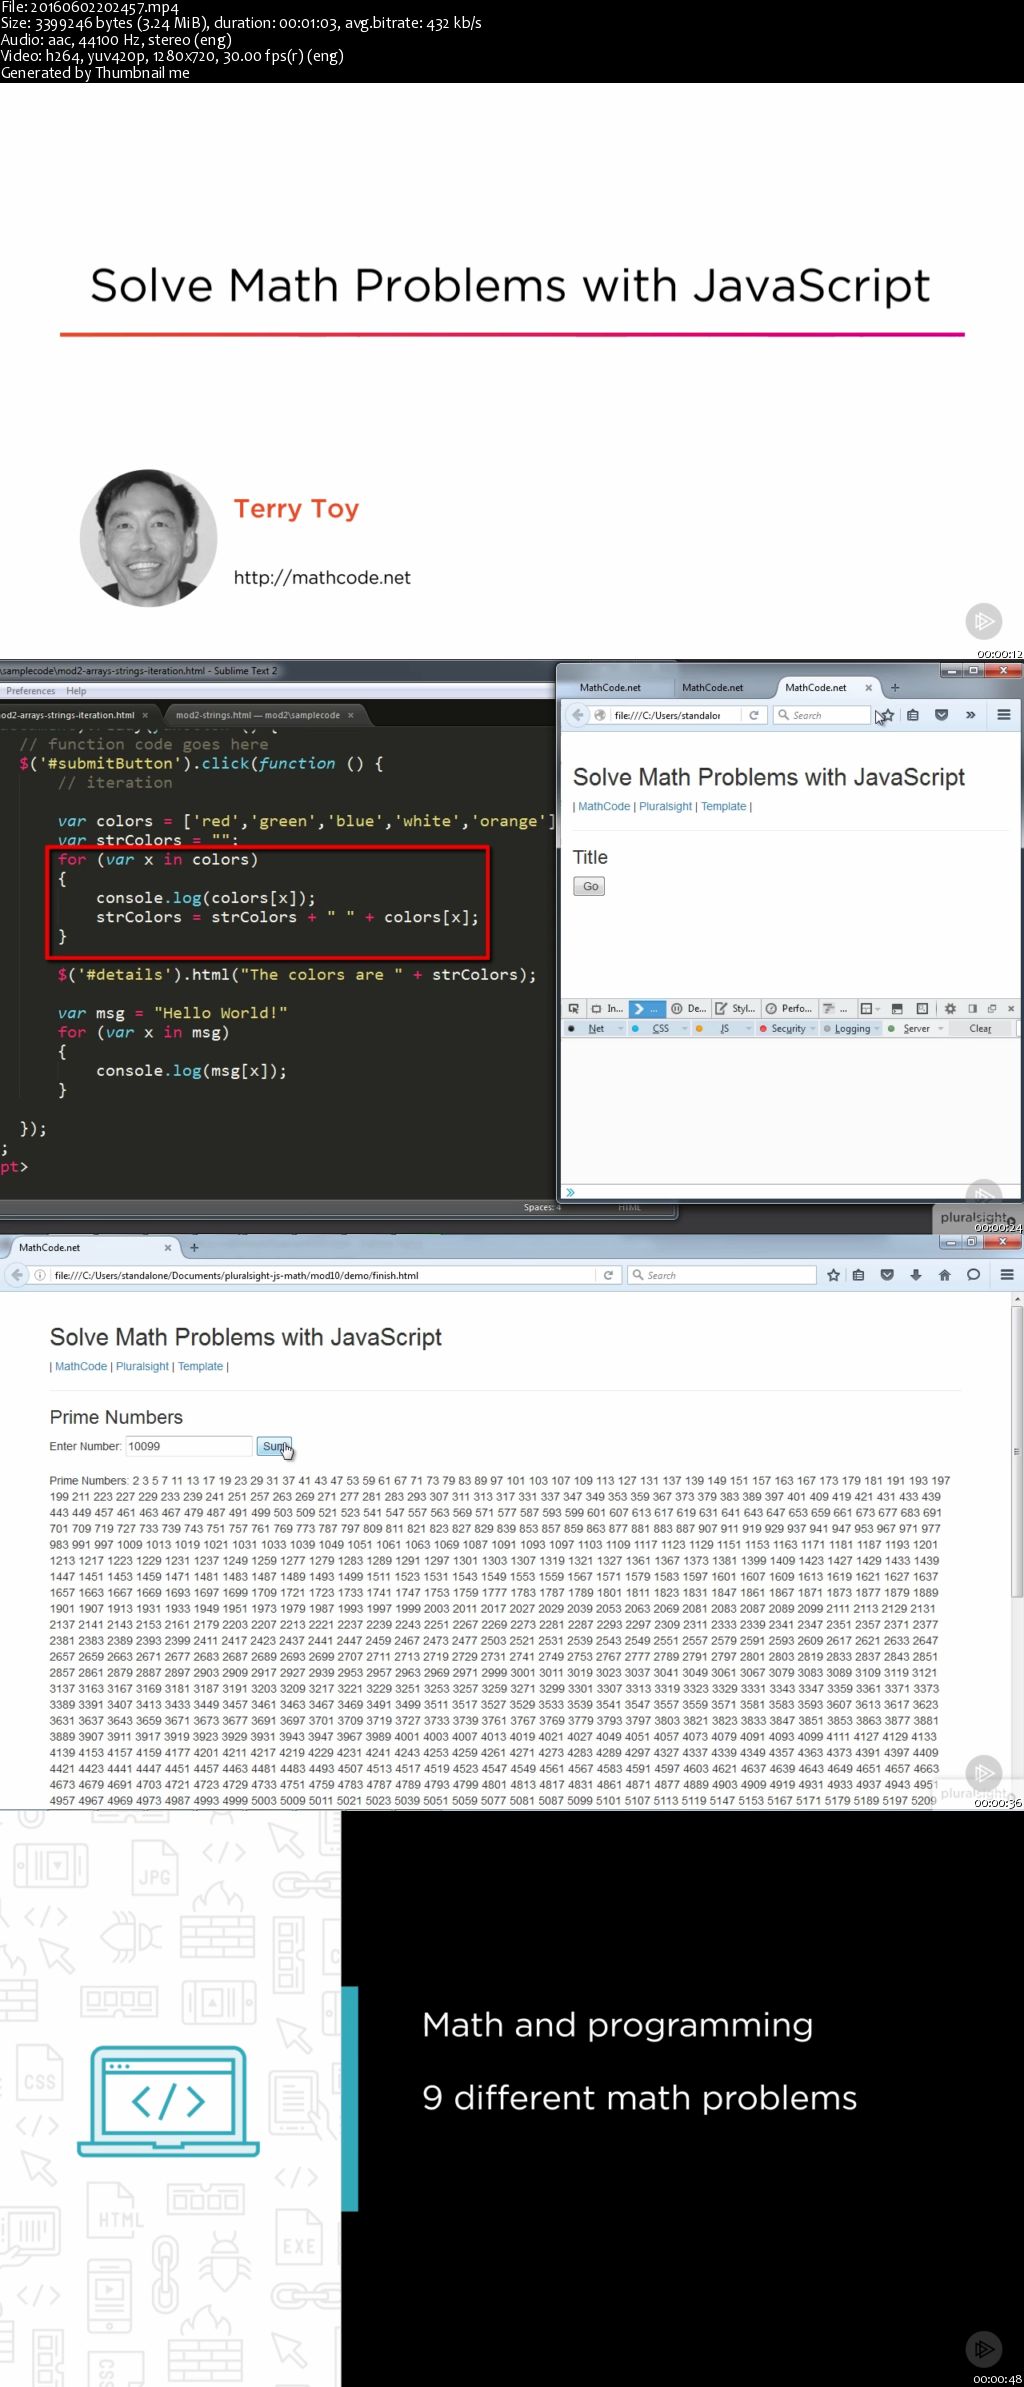The height and width of the screenshot is (2387, 1024).
Task: Open devtools settings gear
Action: coord(950,1008)
